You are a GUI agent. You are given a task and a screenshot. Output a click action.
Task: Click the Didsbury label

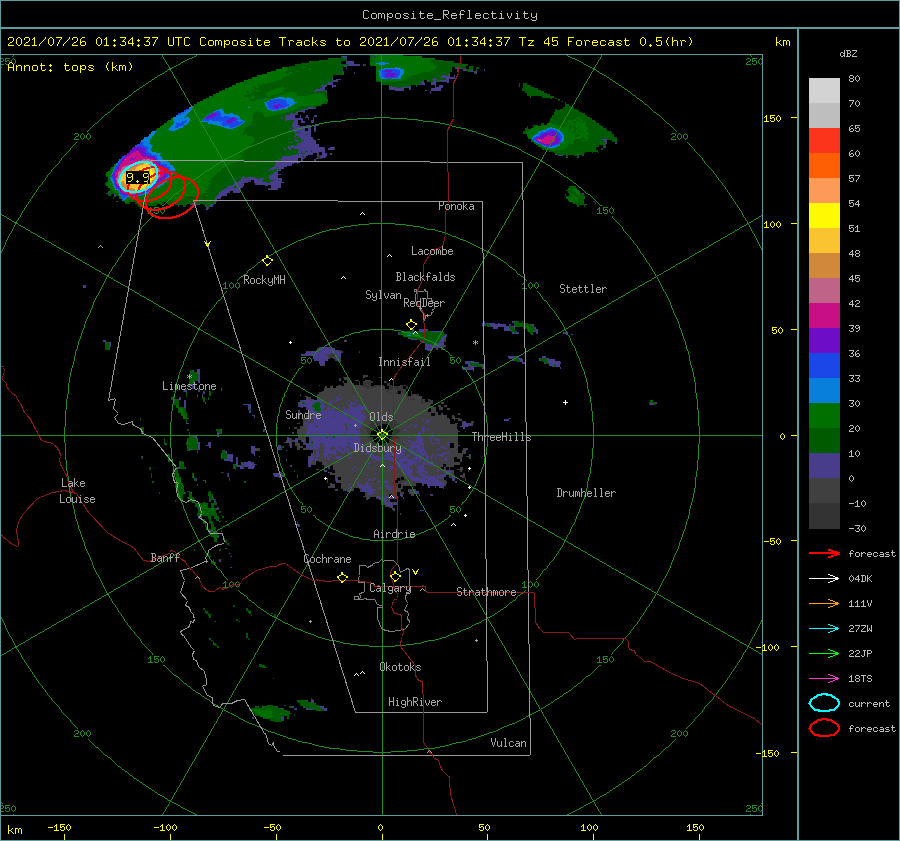(x=378, y=448)
